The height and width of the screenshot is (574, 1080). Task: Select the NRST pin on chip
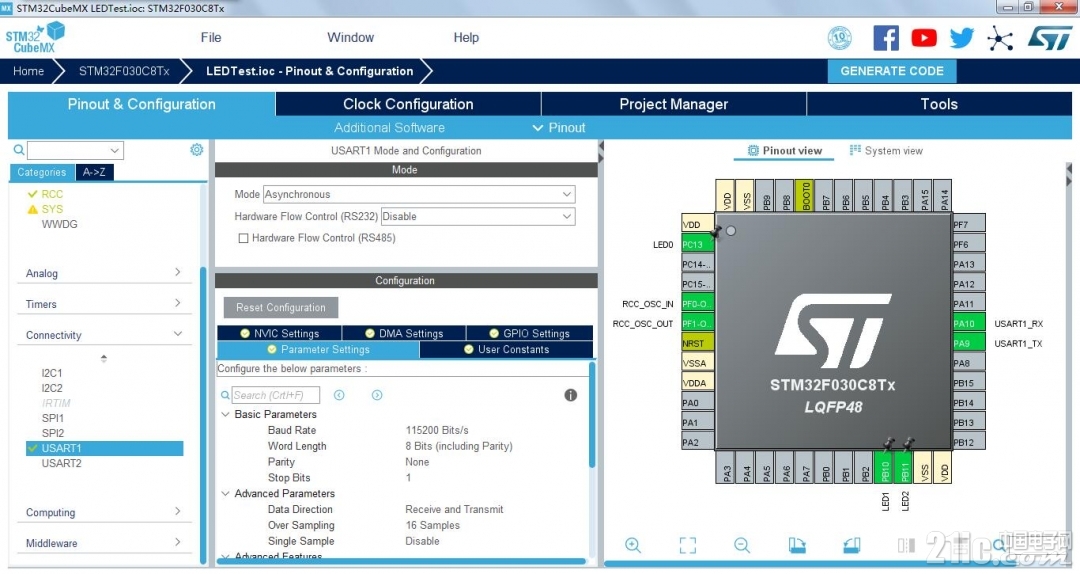[x=697, y=343]
